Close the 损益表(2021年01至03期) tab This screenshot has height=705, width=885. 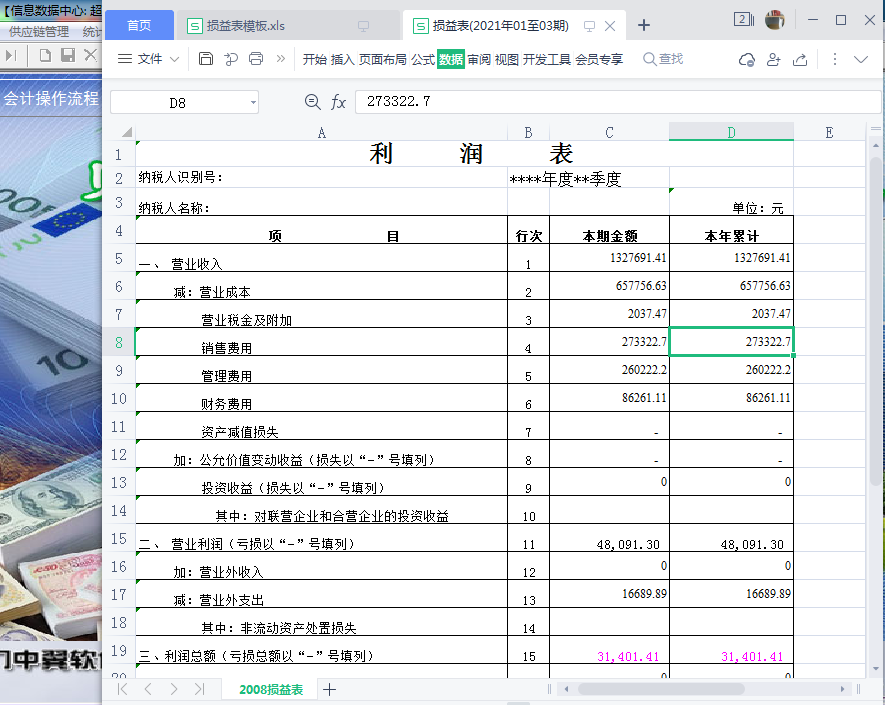(x=610, y=26)
